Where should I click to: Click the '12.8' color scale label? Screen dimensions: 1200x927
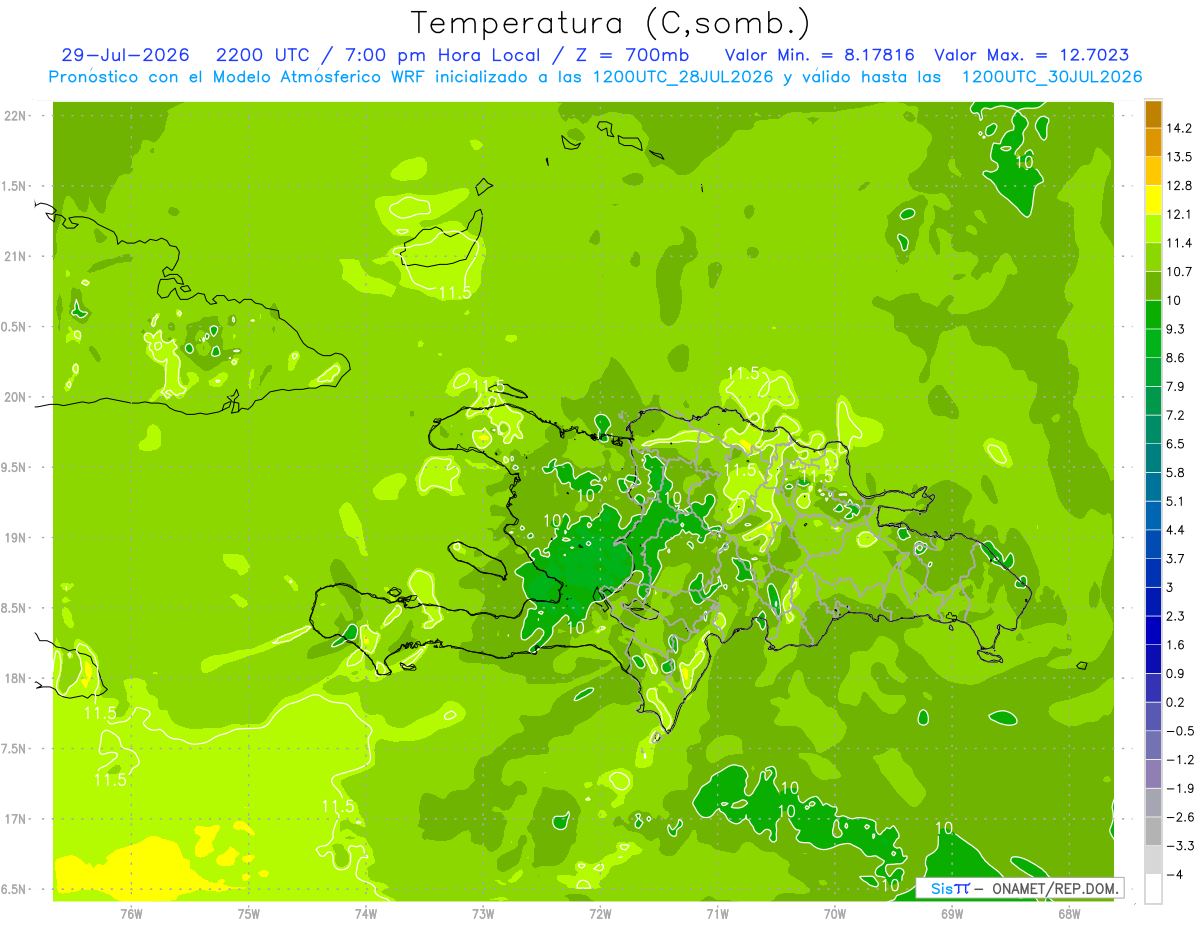[x=1179, y=186]
